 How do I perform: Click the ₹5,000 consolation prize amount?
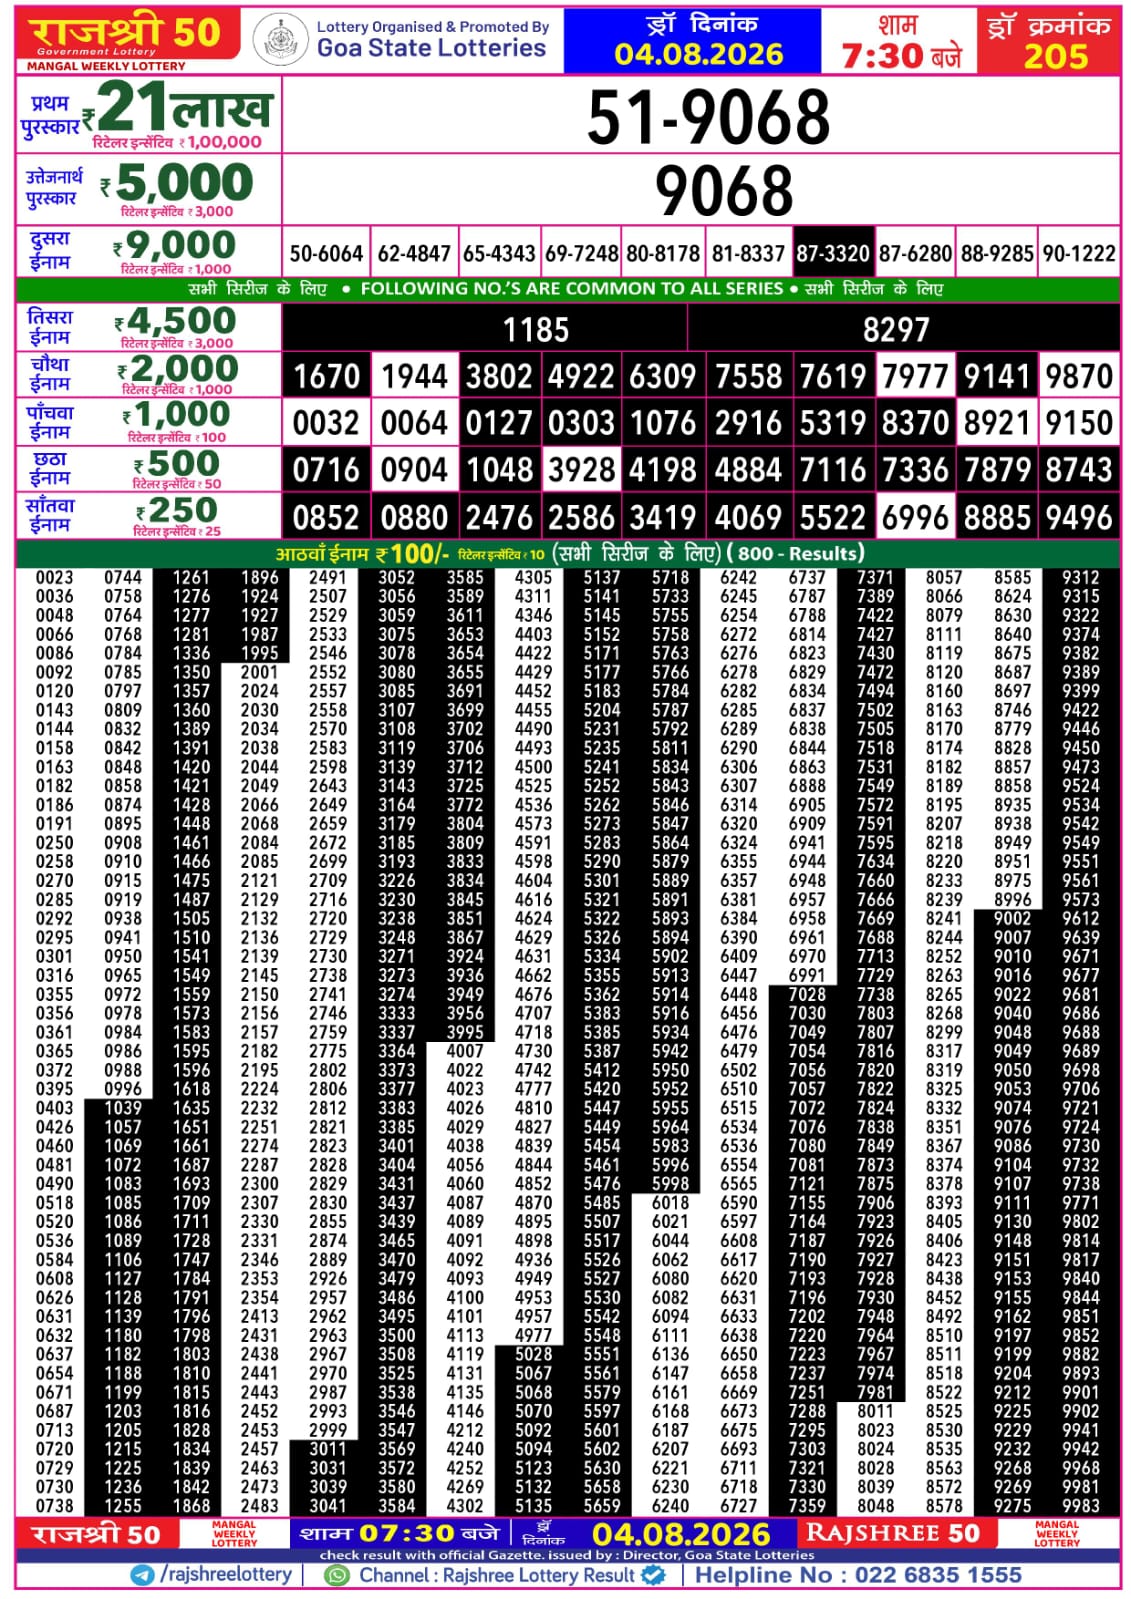(x=177, y=183)
